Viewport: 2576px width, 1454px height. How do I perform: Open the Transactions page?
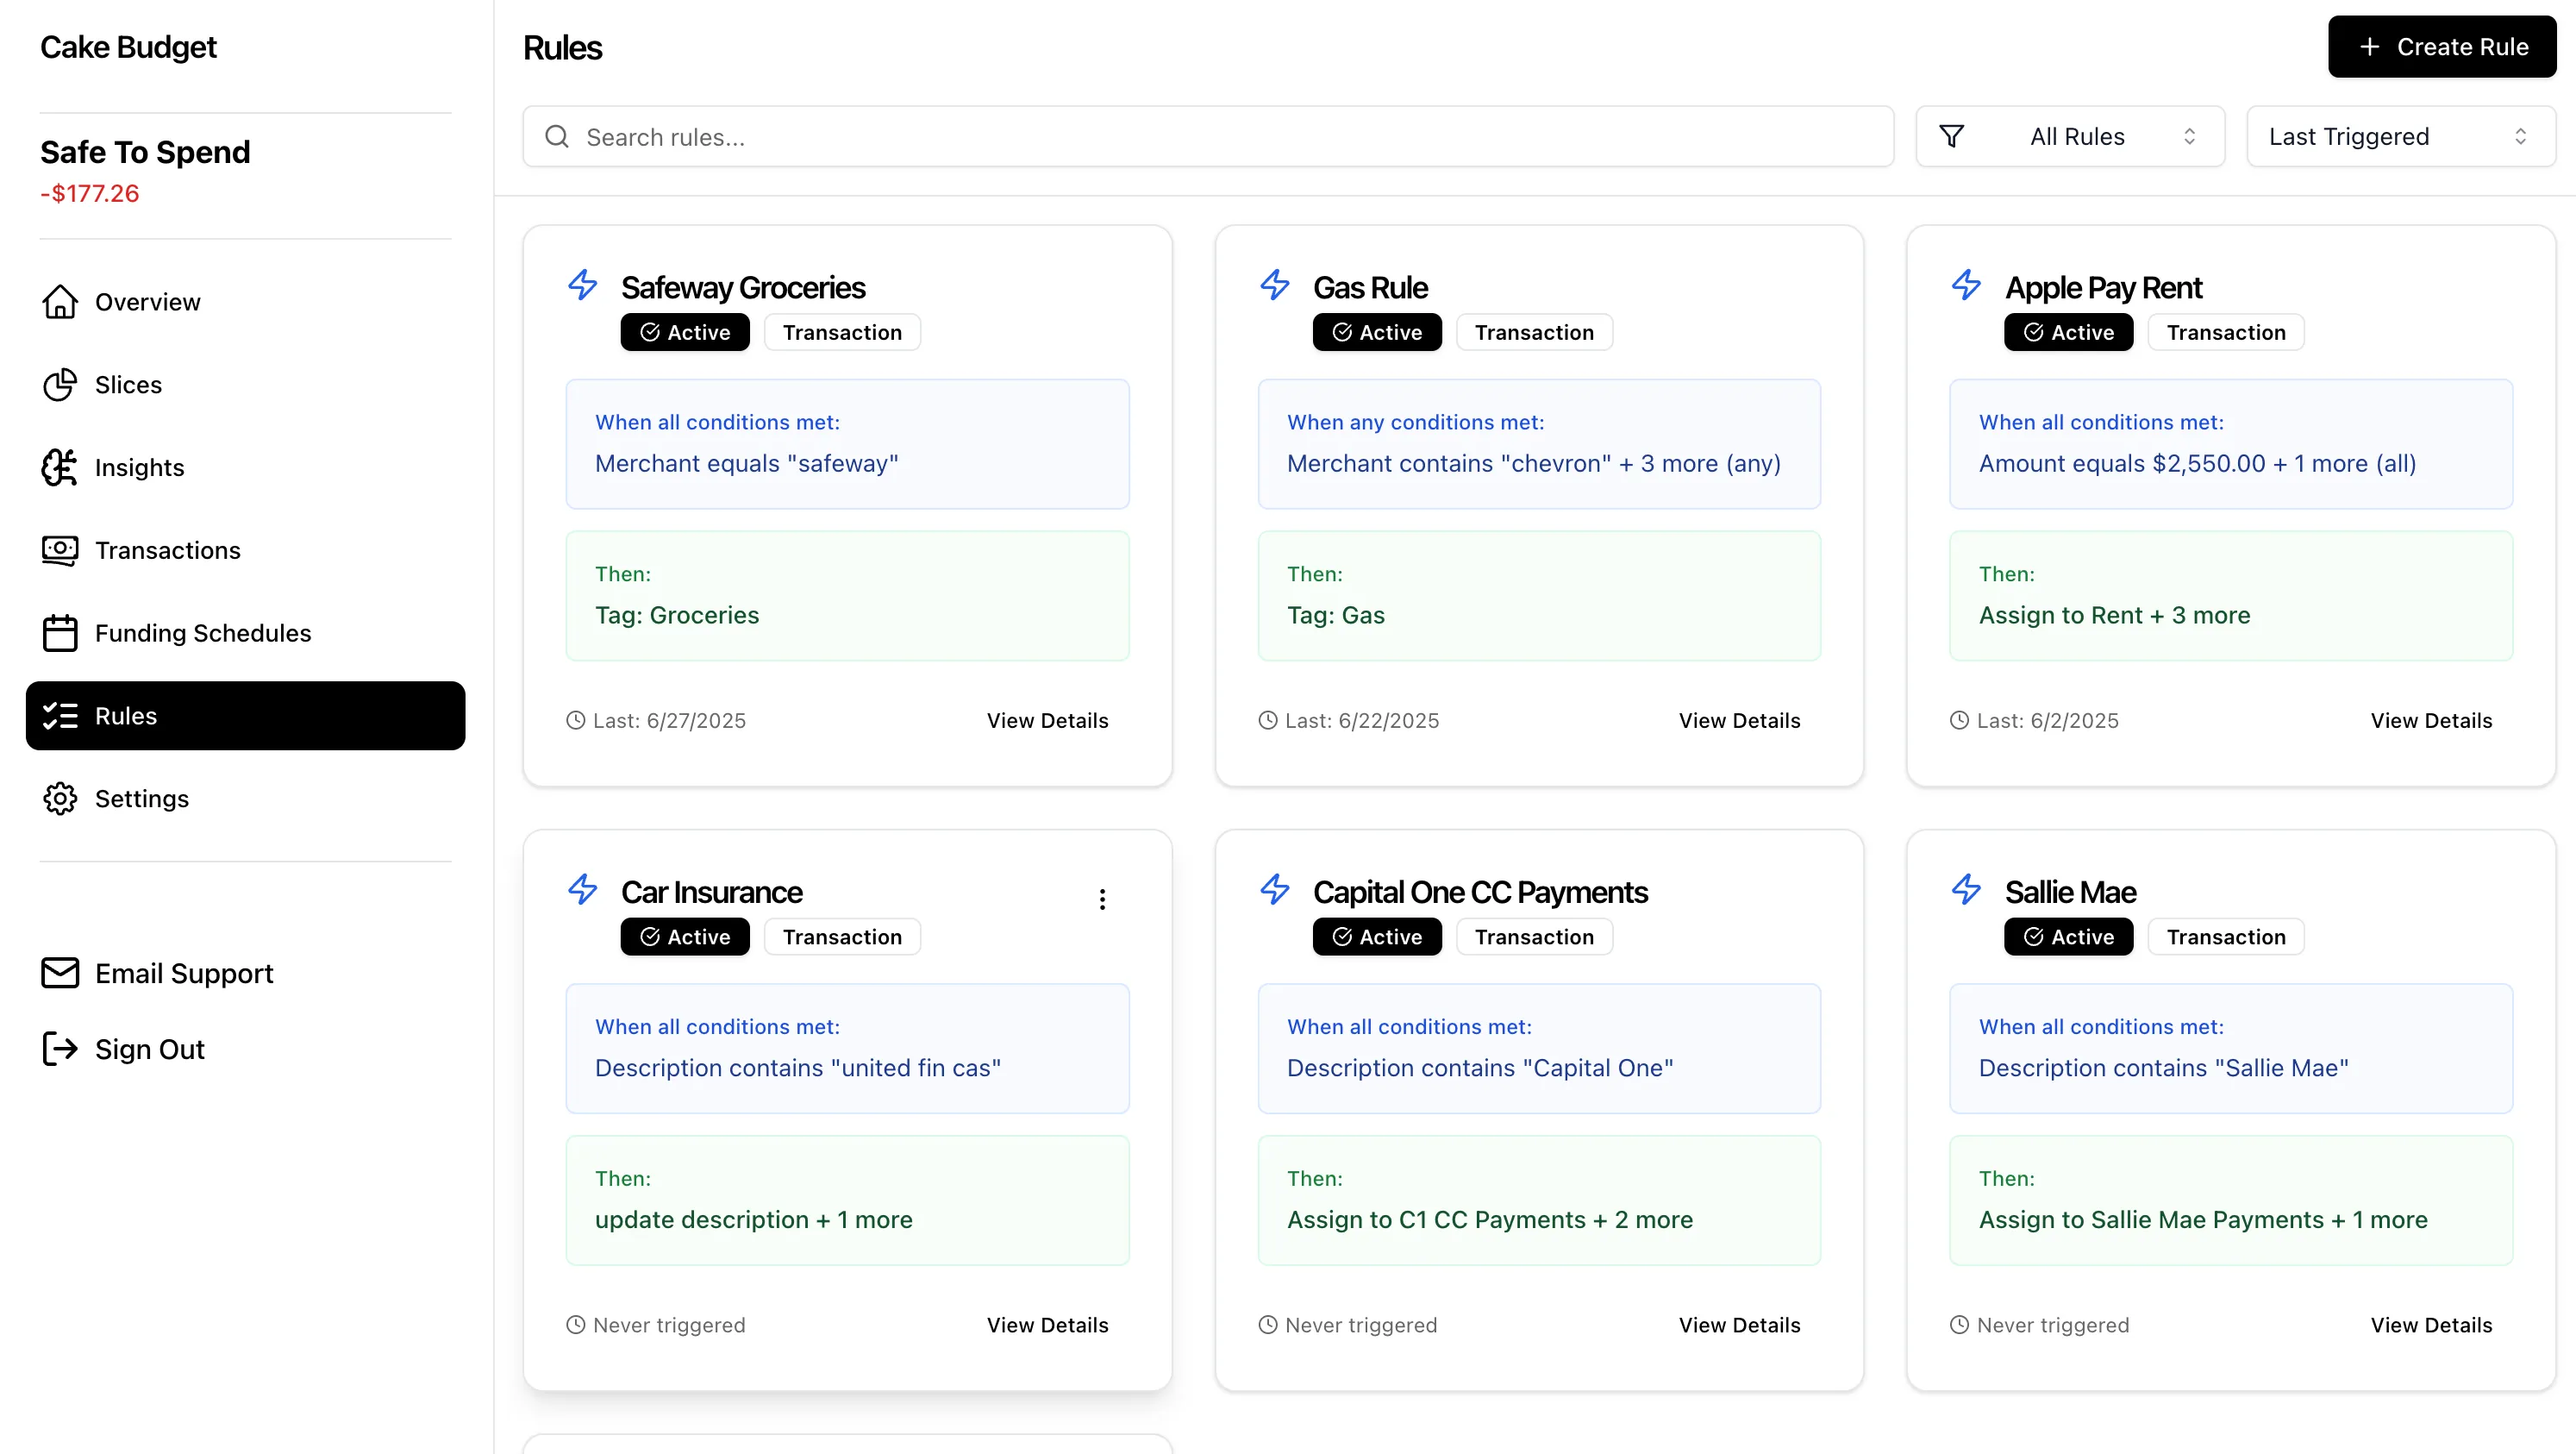(x=245, y=550)
